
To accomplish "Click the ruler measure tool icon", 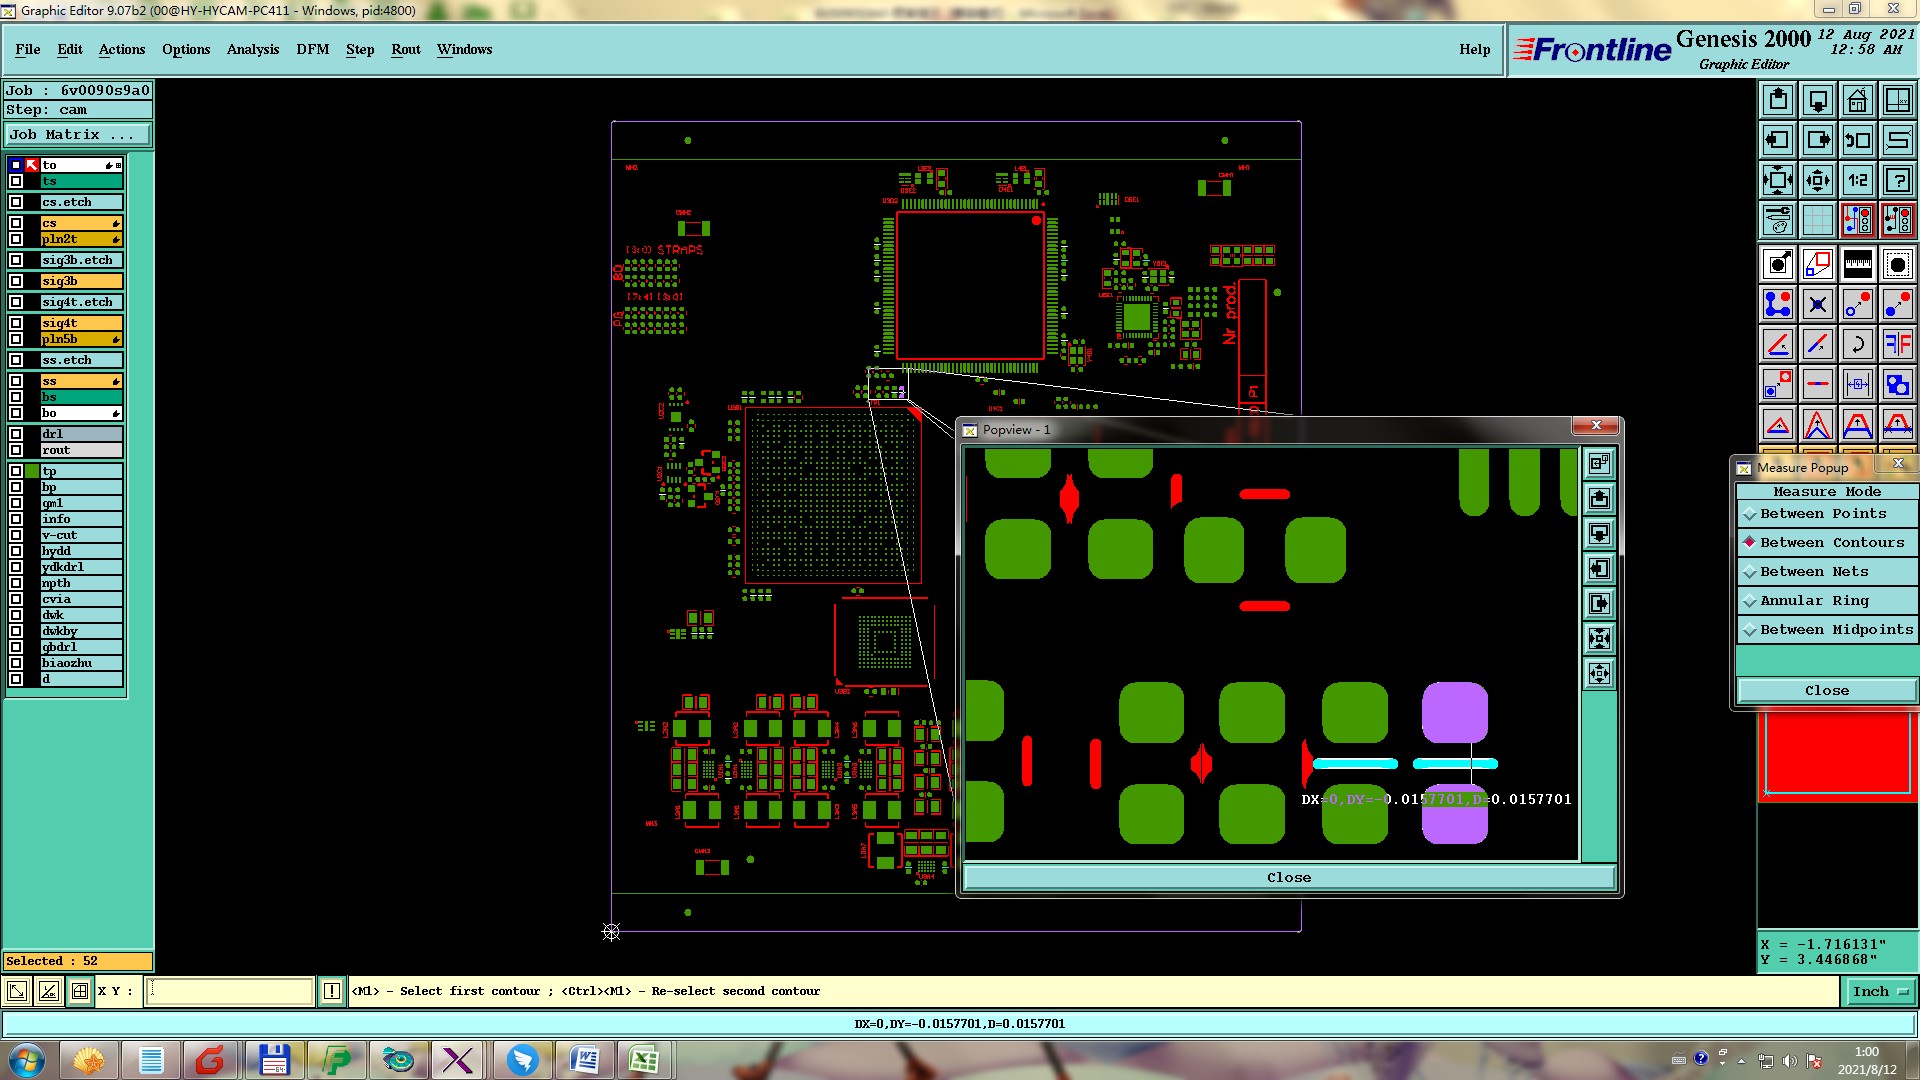I will 1857,264.
